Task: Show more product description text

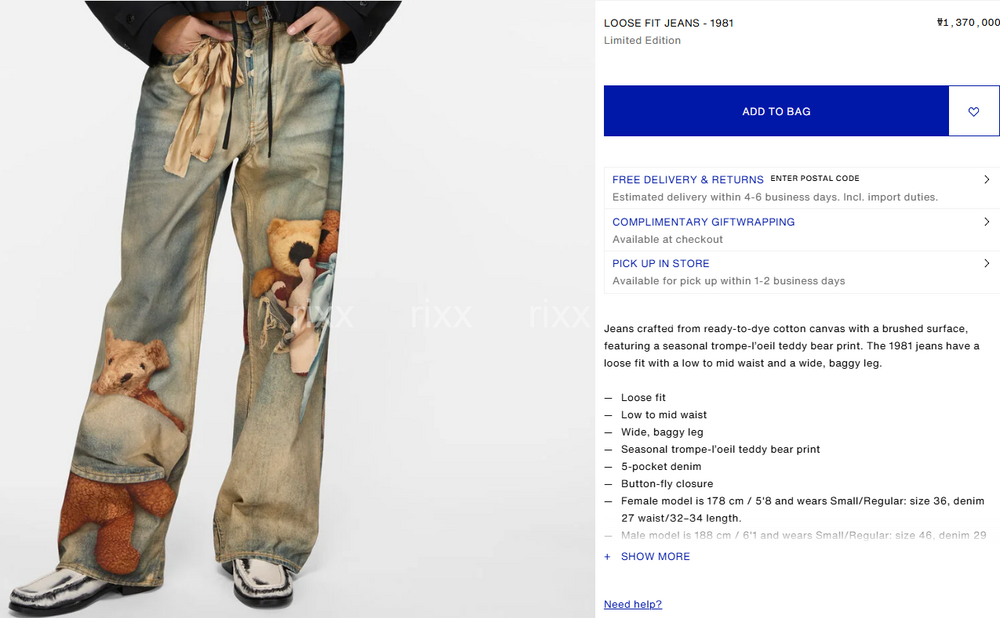Action: click(x=655, y=557)
